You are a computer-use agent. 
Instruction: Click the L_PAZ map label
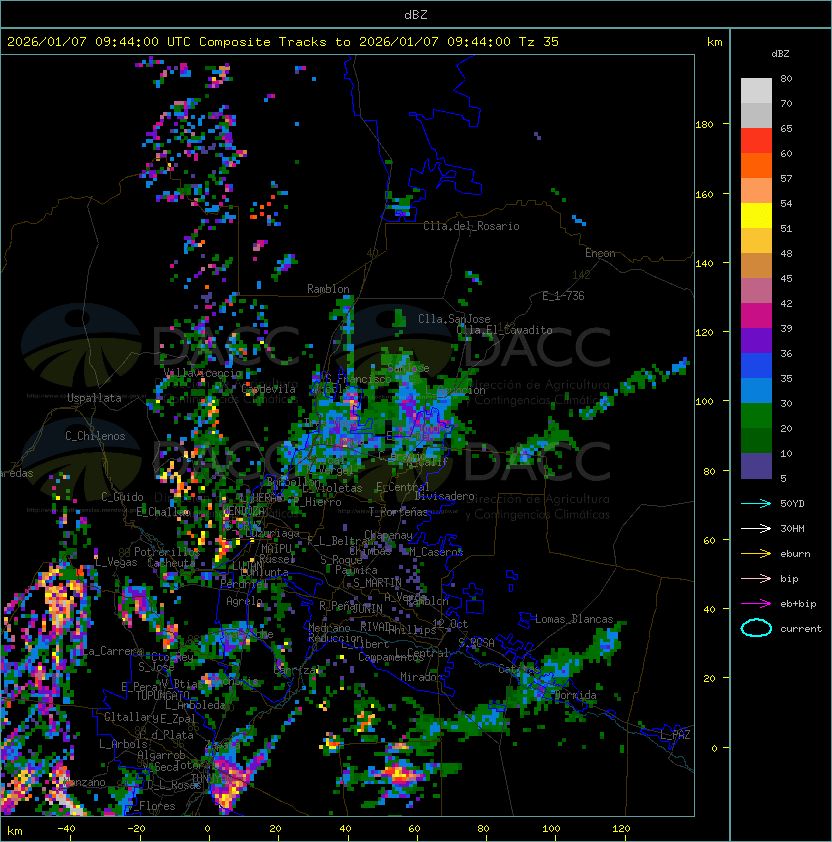(x=675, y=735)
